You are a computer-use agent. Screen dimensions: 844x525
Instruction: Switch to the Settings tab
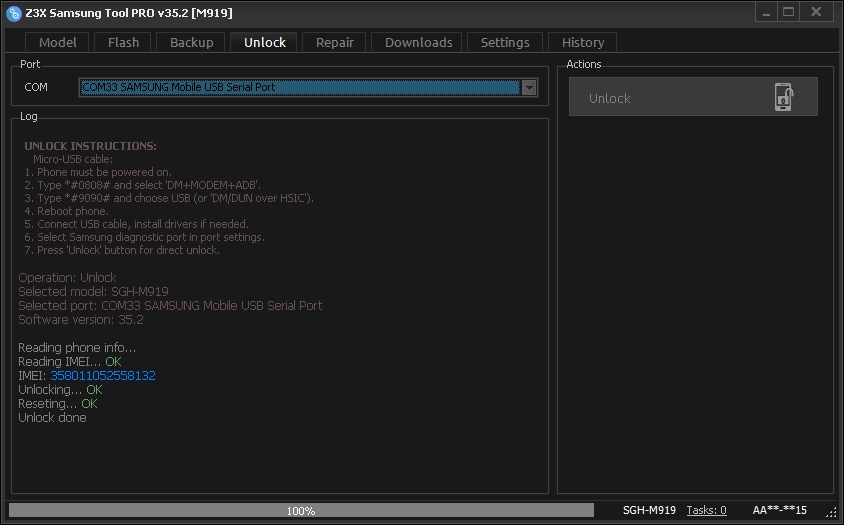(505, 43)
